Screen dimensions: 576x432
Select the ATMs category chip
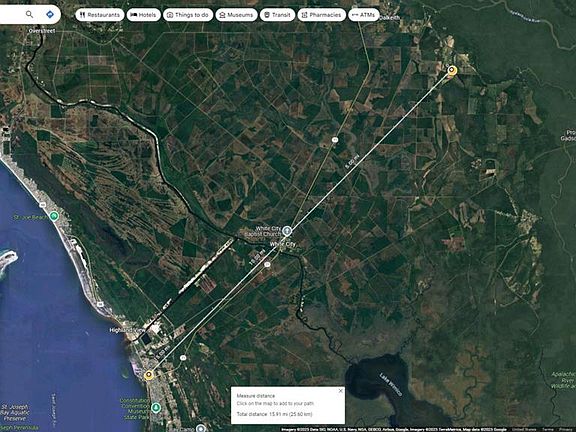[364, 15]
